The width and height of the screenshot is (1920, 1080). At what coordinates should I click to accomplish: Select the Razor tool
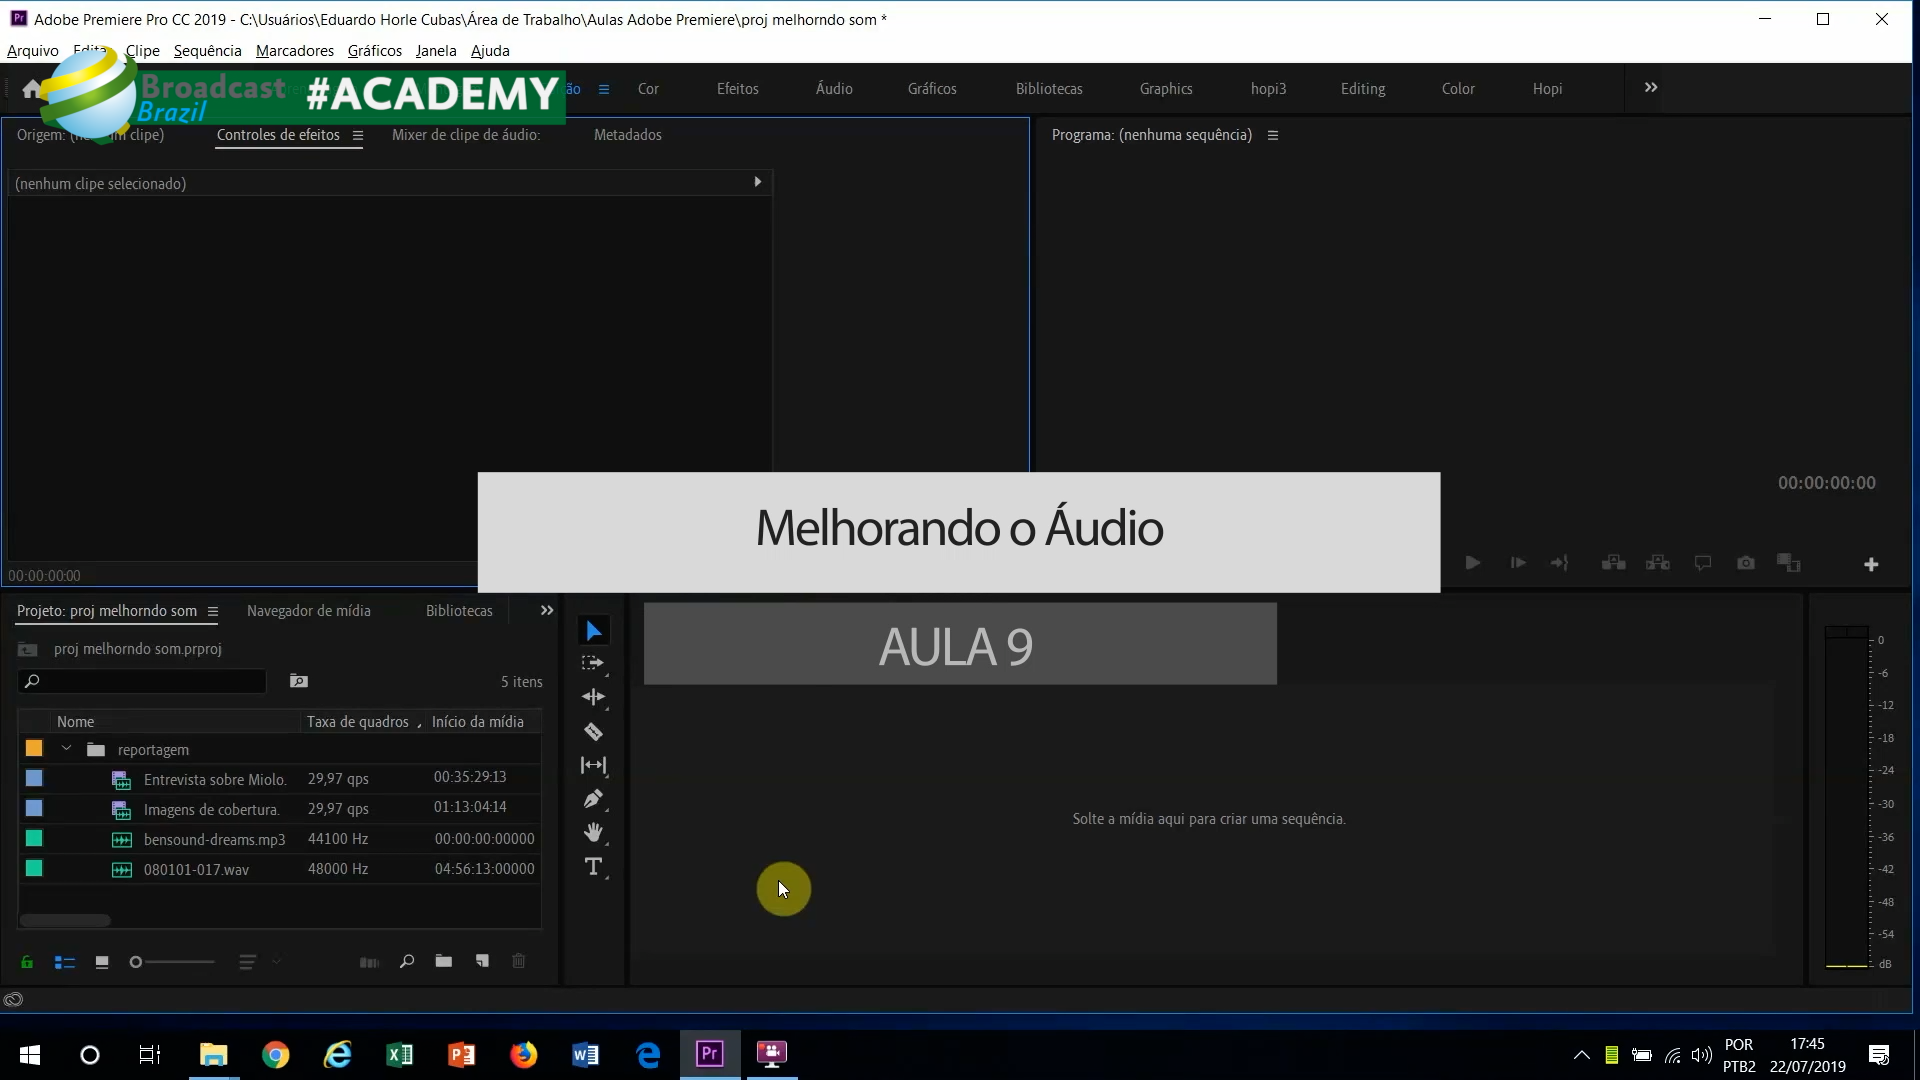point(593,732)
